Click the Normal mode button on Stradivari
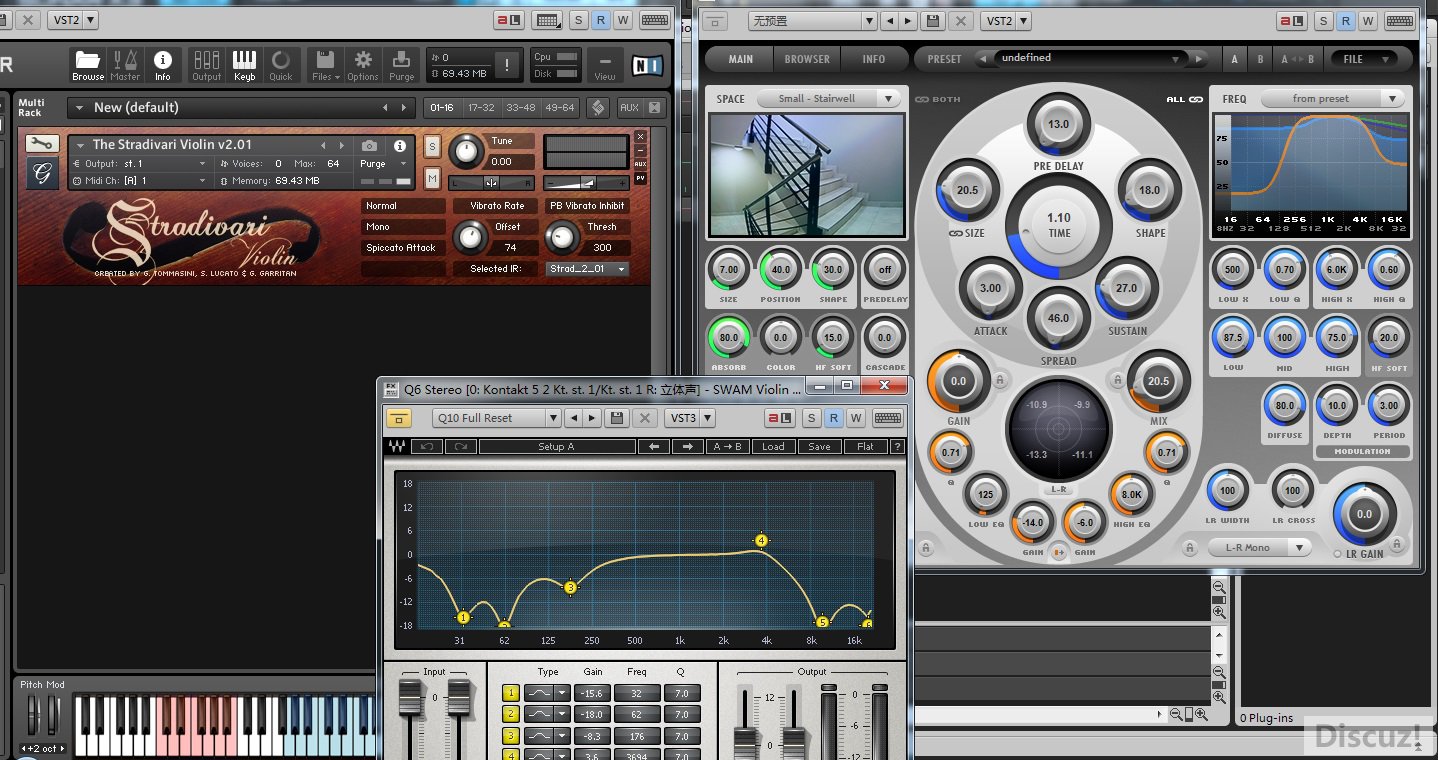This screenshot has height=760, width=1438. (x=403, y=206)
